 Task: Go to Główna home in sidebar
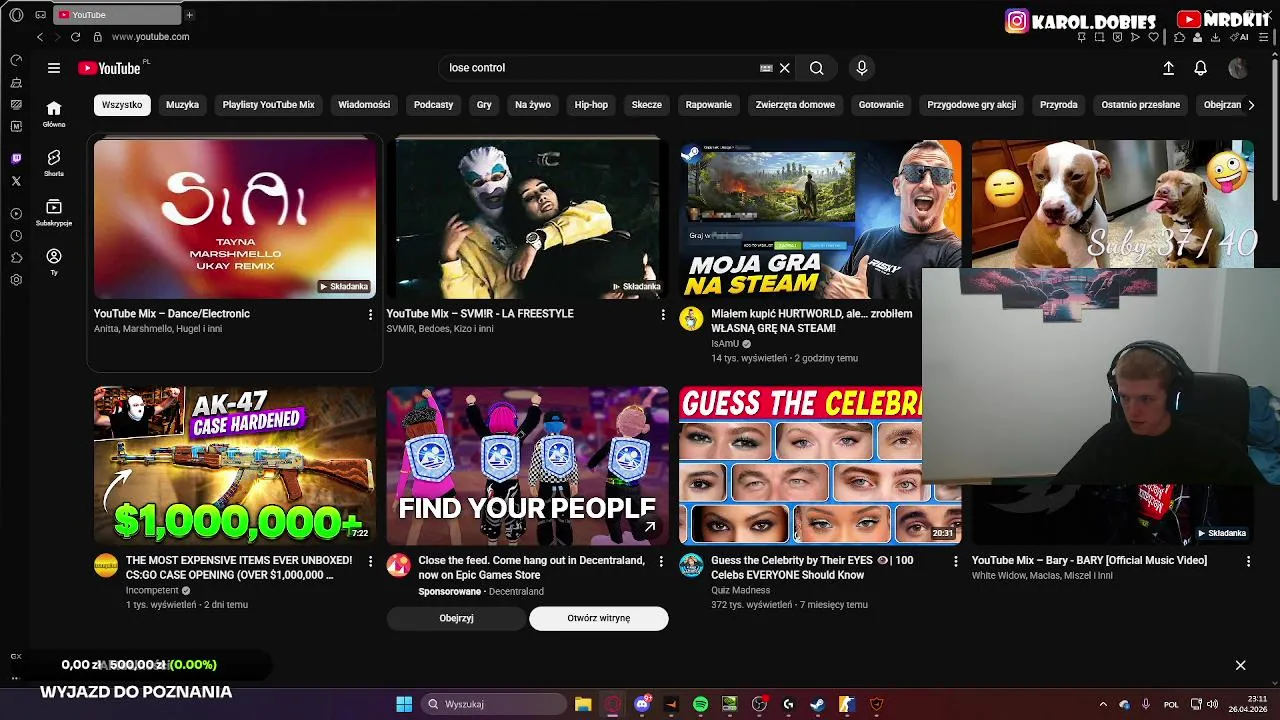tap(54, 114)
